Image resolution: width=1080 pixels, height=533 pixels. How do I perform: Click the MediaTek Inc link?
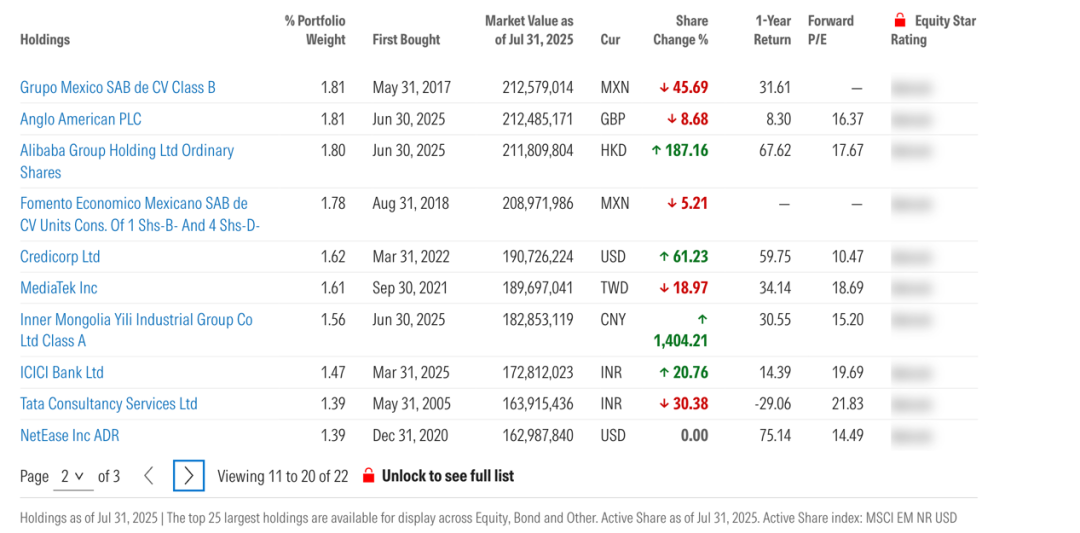coord(59,288)
